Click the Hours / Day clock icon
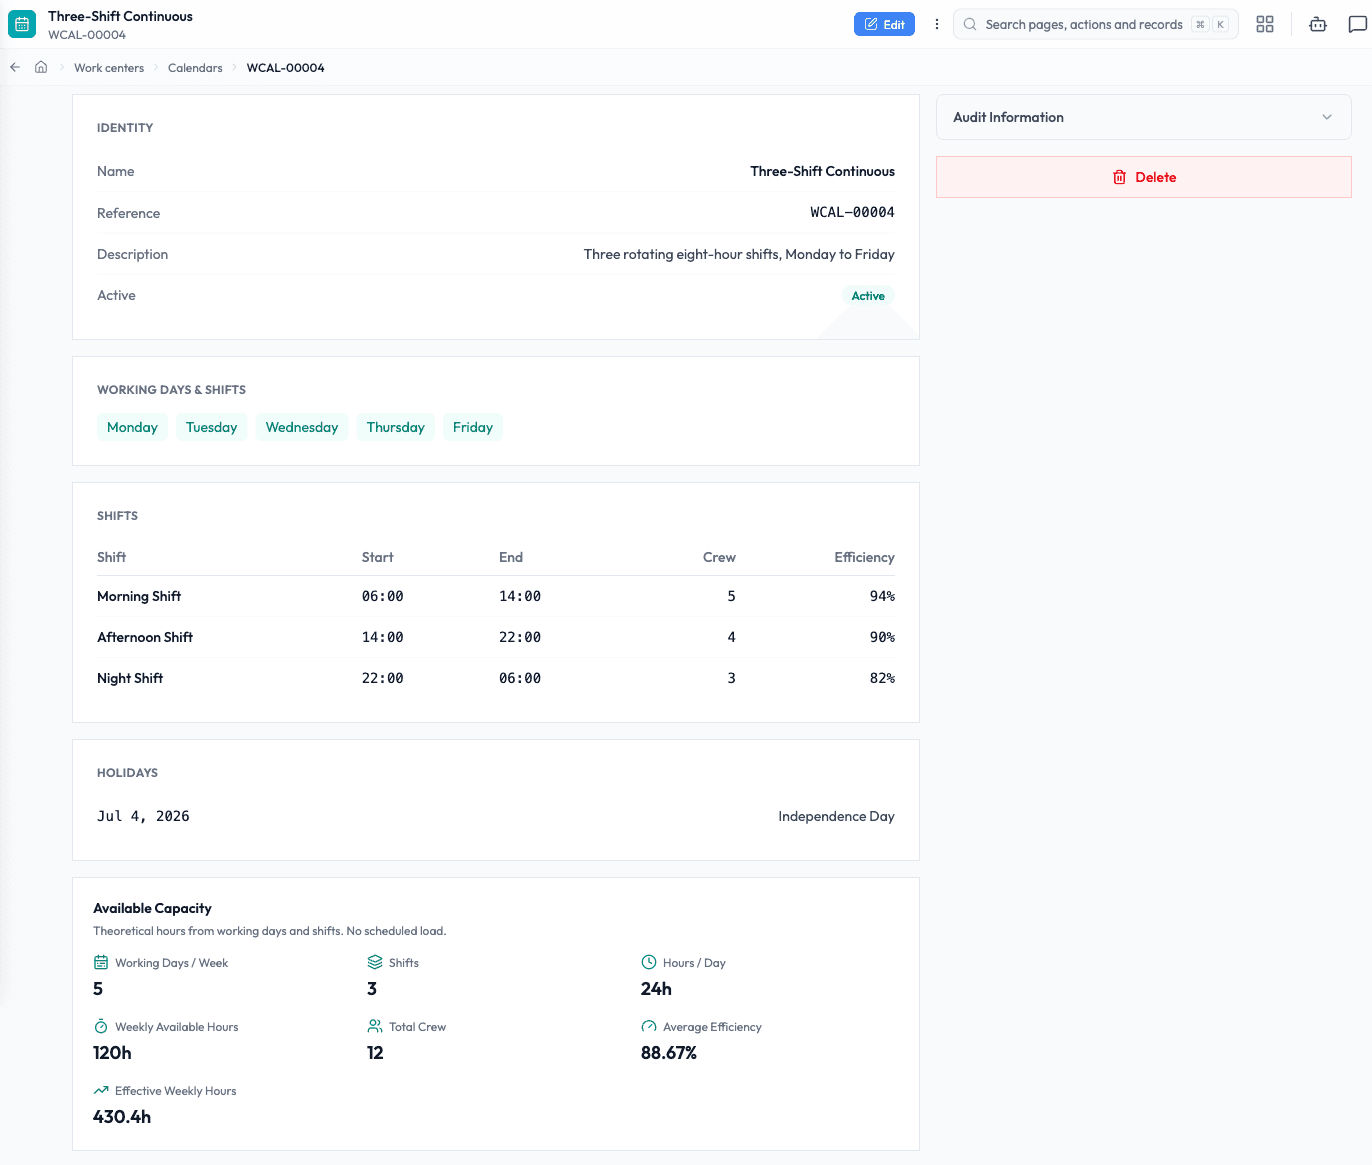Viewport: 1372px width, 1165px height. [x=649, y=962]
